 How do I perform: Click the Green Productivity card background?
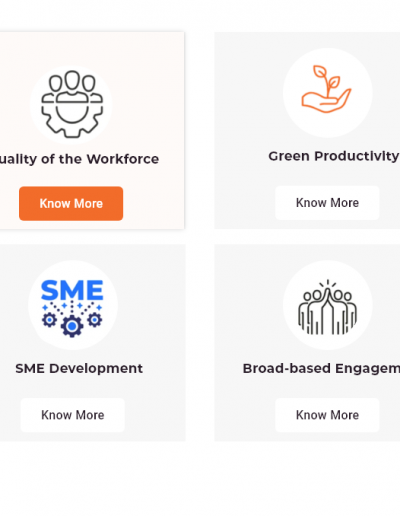click(x=247, y=133)
